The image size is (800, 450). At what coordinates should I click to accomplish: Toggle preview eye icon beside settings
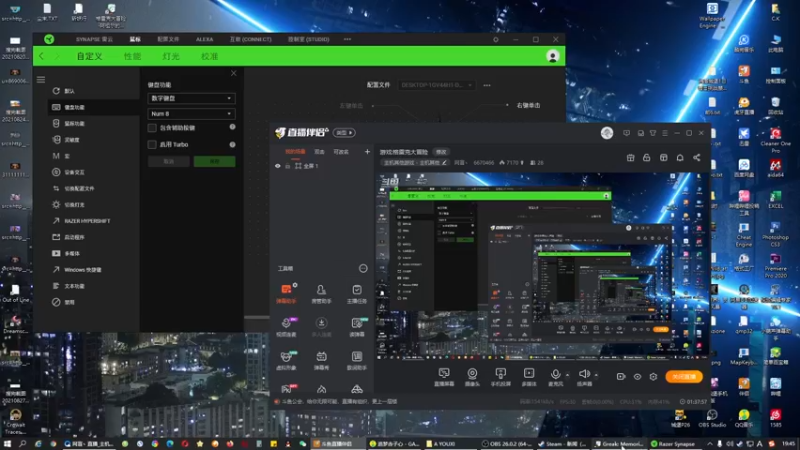pos(637,377)
